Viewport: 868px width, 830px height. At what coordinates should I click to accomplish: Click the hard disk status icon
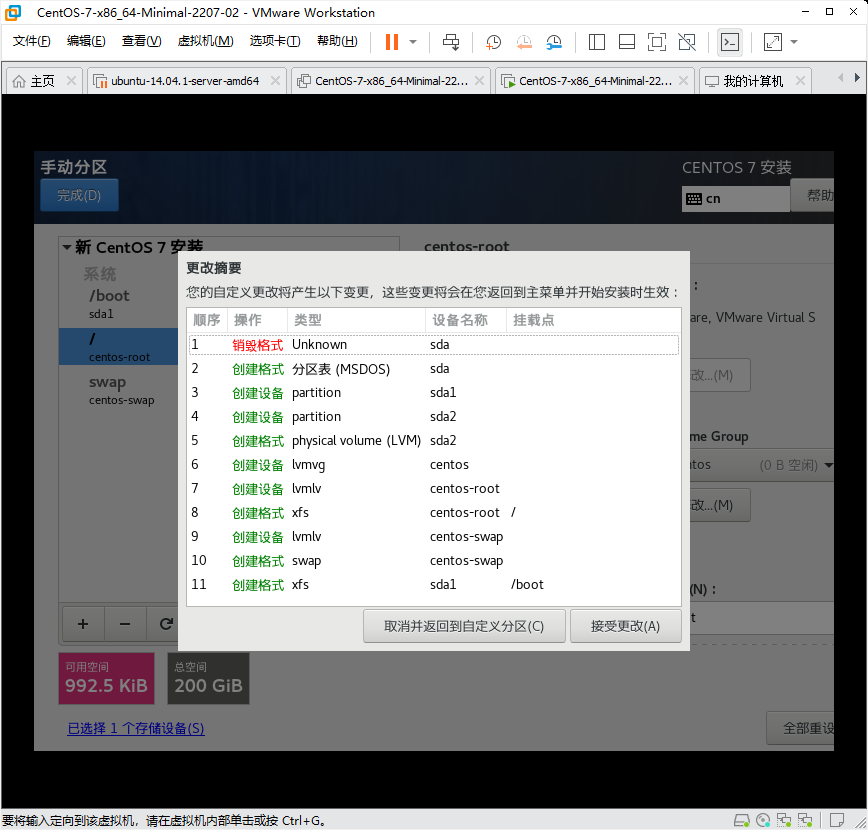click(x=742, y=820)
